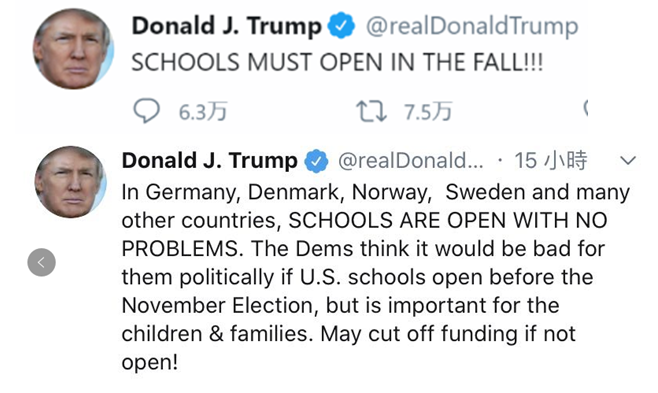This screenshot has width=658, height=393.
Task: Click the retweet arrows icon
Action: point(371,112)
